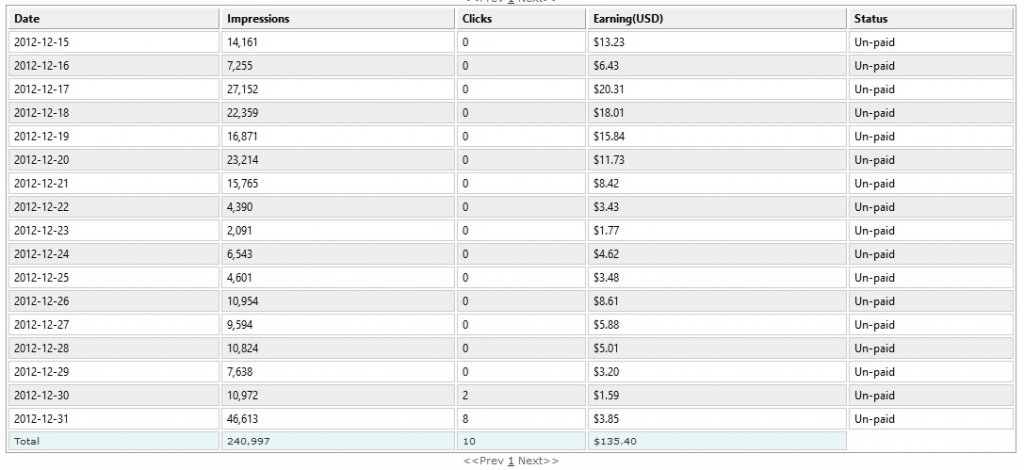This screenshot has height=470, width=1024.
Task: Click the Impressions column header
Action: pyautogui.click(x=338, y=19)
